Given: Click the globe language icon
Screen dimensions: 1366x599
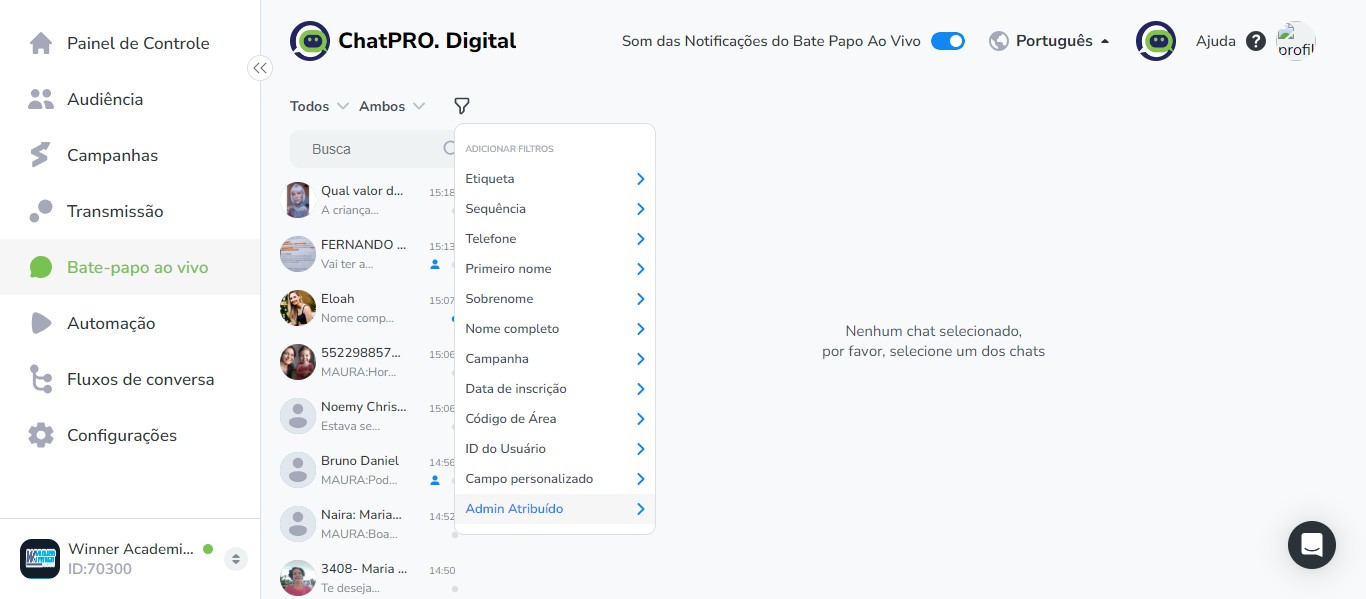Looking at the screenshot, I should [998, 41].
